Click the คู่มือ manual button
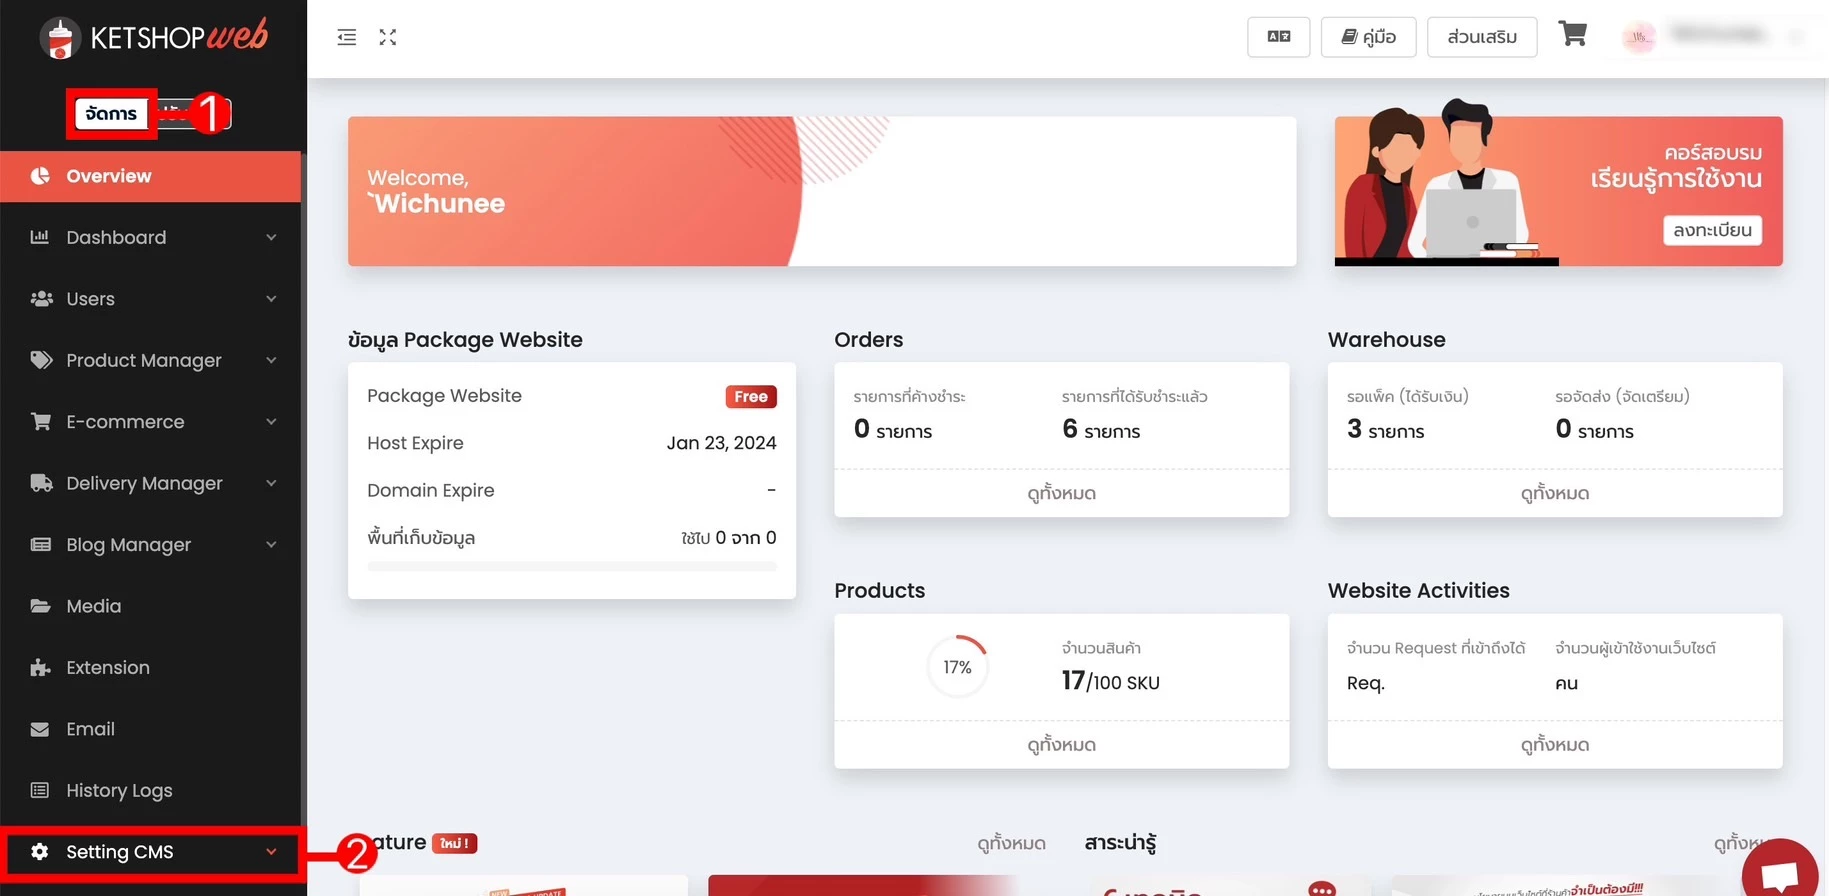Viewport: 1829px width, 896px height. pos(1368,37)
